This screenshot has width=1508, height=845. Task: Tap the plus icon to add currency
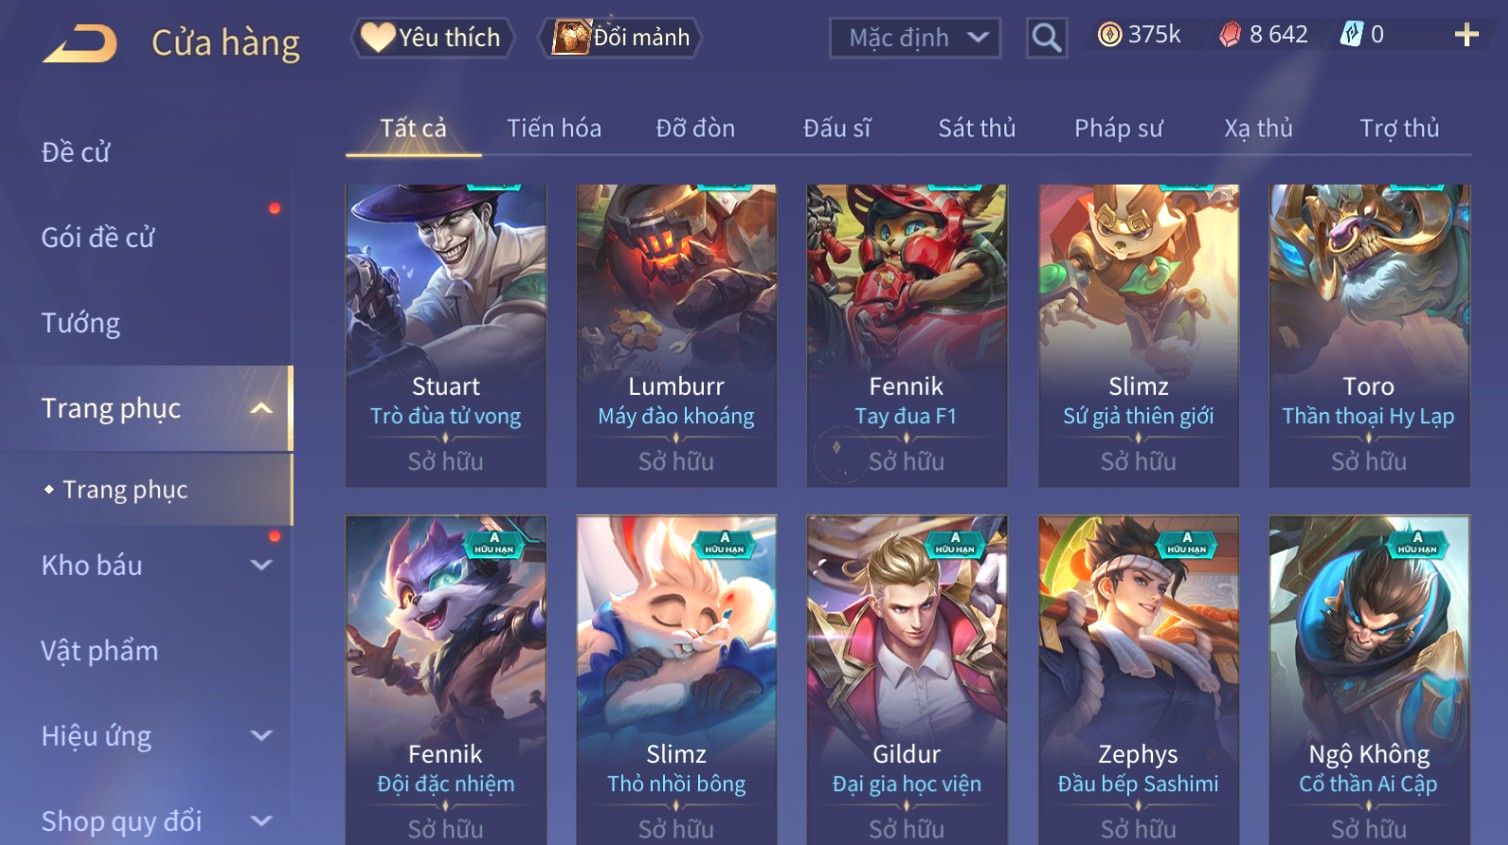(1466, 35)
